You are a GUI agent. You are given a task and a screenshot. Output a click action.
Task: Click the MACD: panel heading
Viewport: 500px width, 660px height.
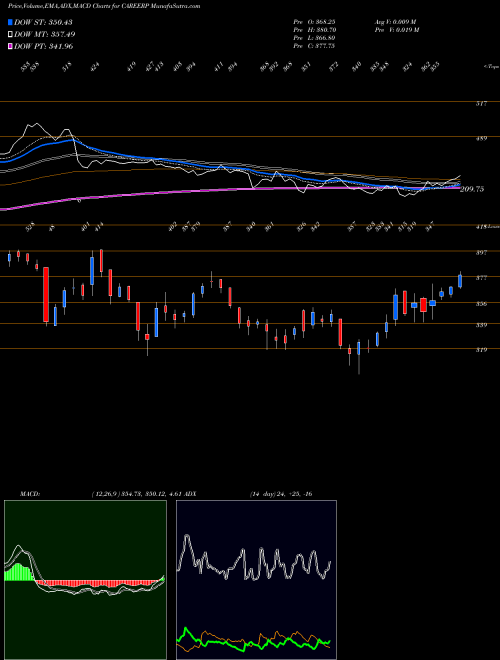coord(30,494)
